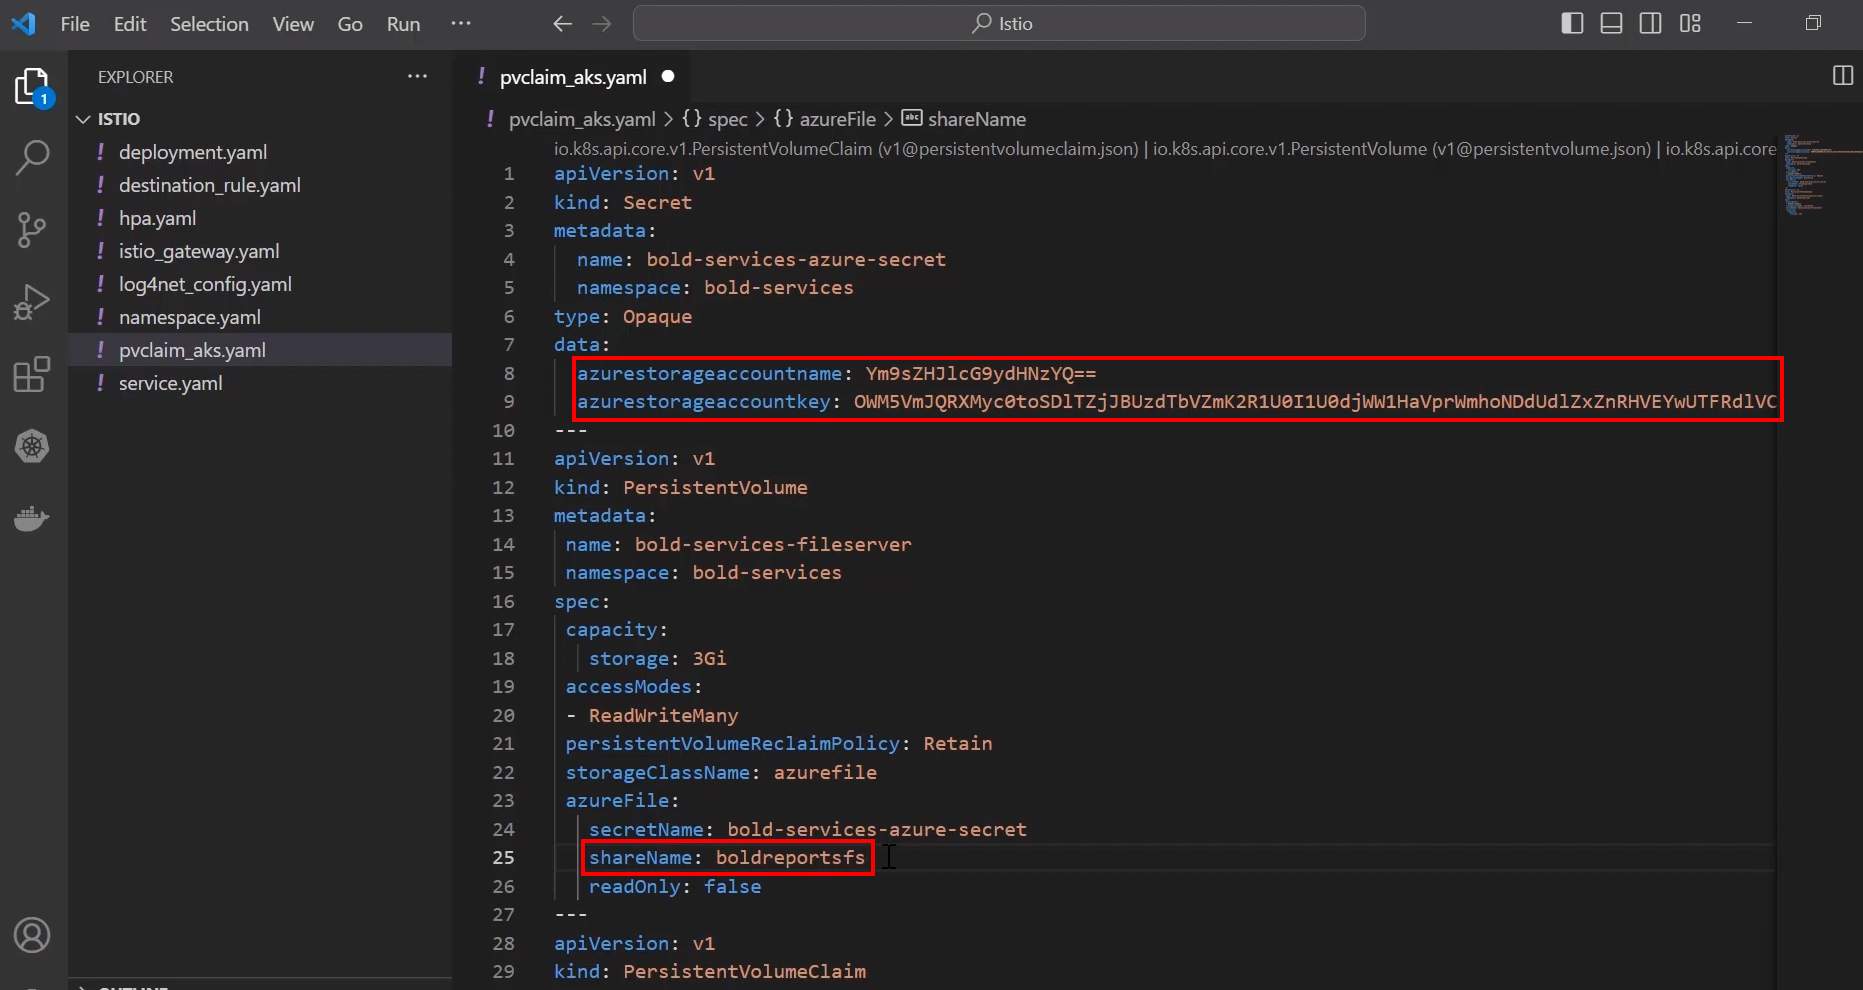The image size is (1863, 990).
Task: Toggle the secondary side bar layout icon
Action: 1651,23
